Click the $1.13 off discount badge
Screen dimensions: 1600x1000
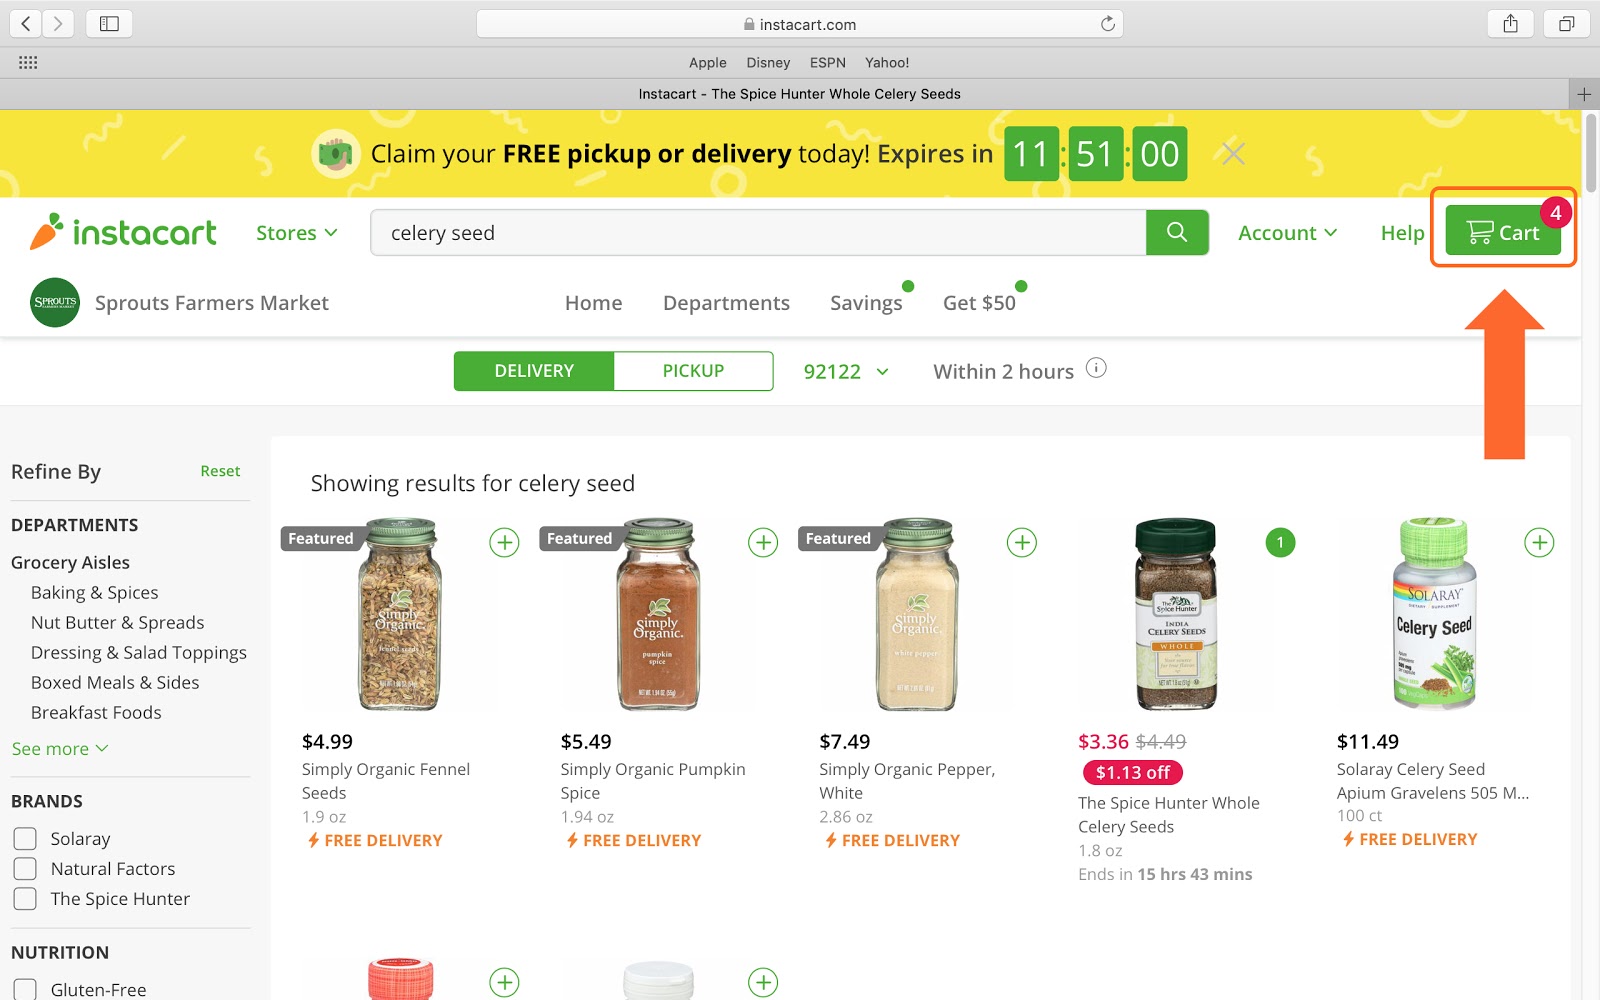click(x=1133, y=772)
